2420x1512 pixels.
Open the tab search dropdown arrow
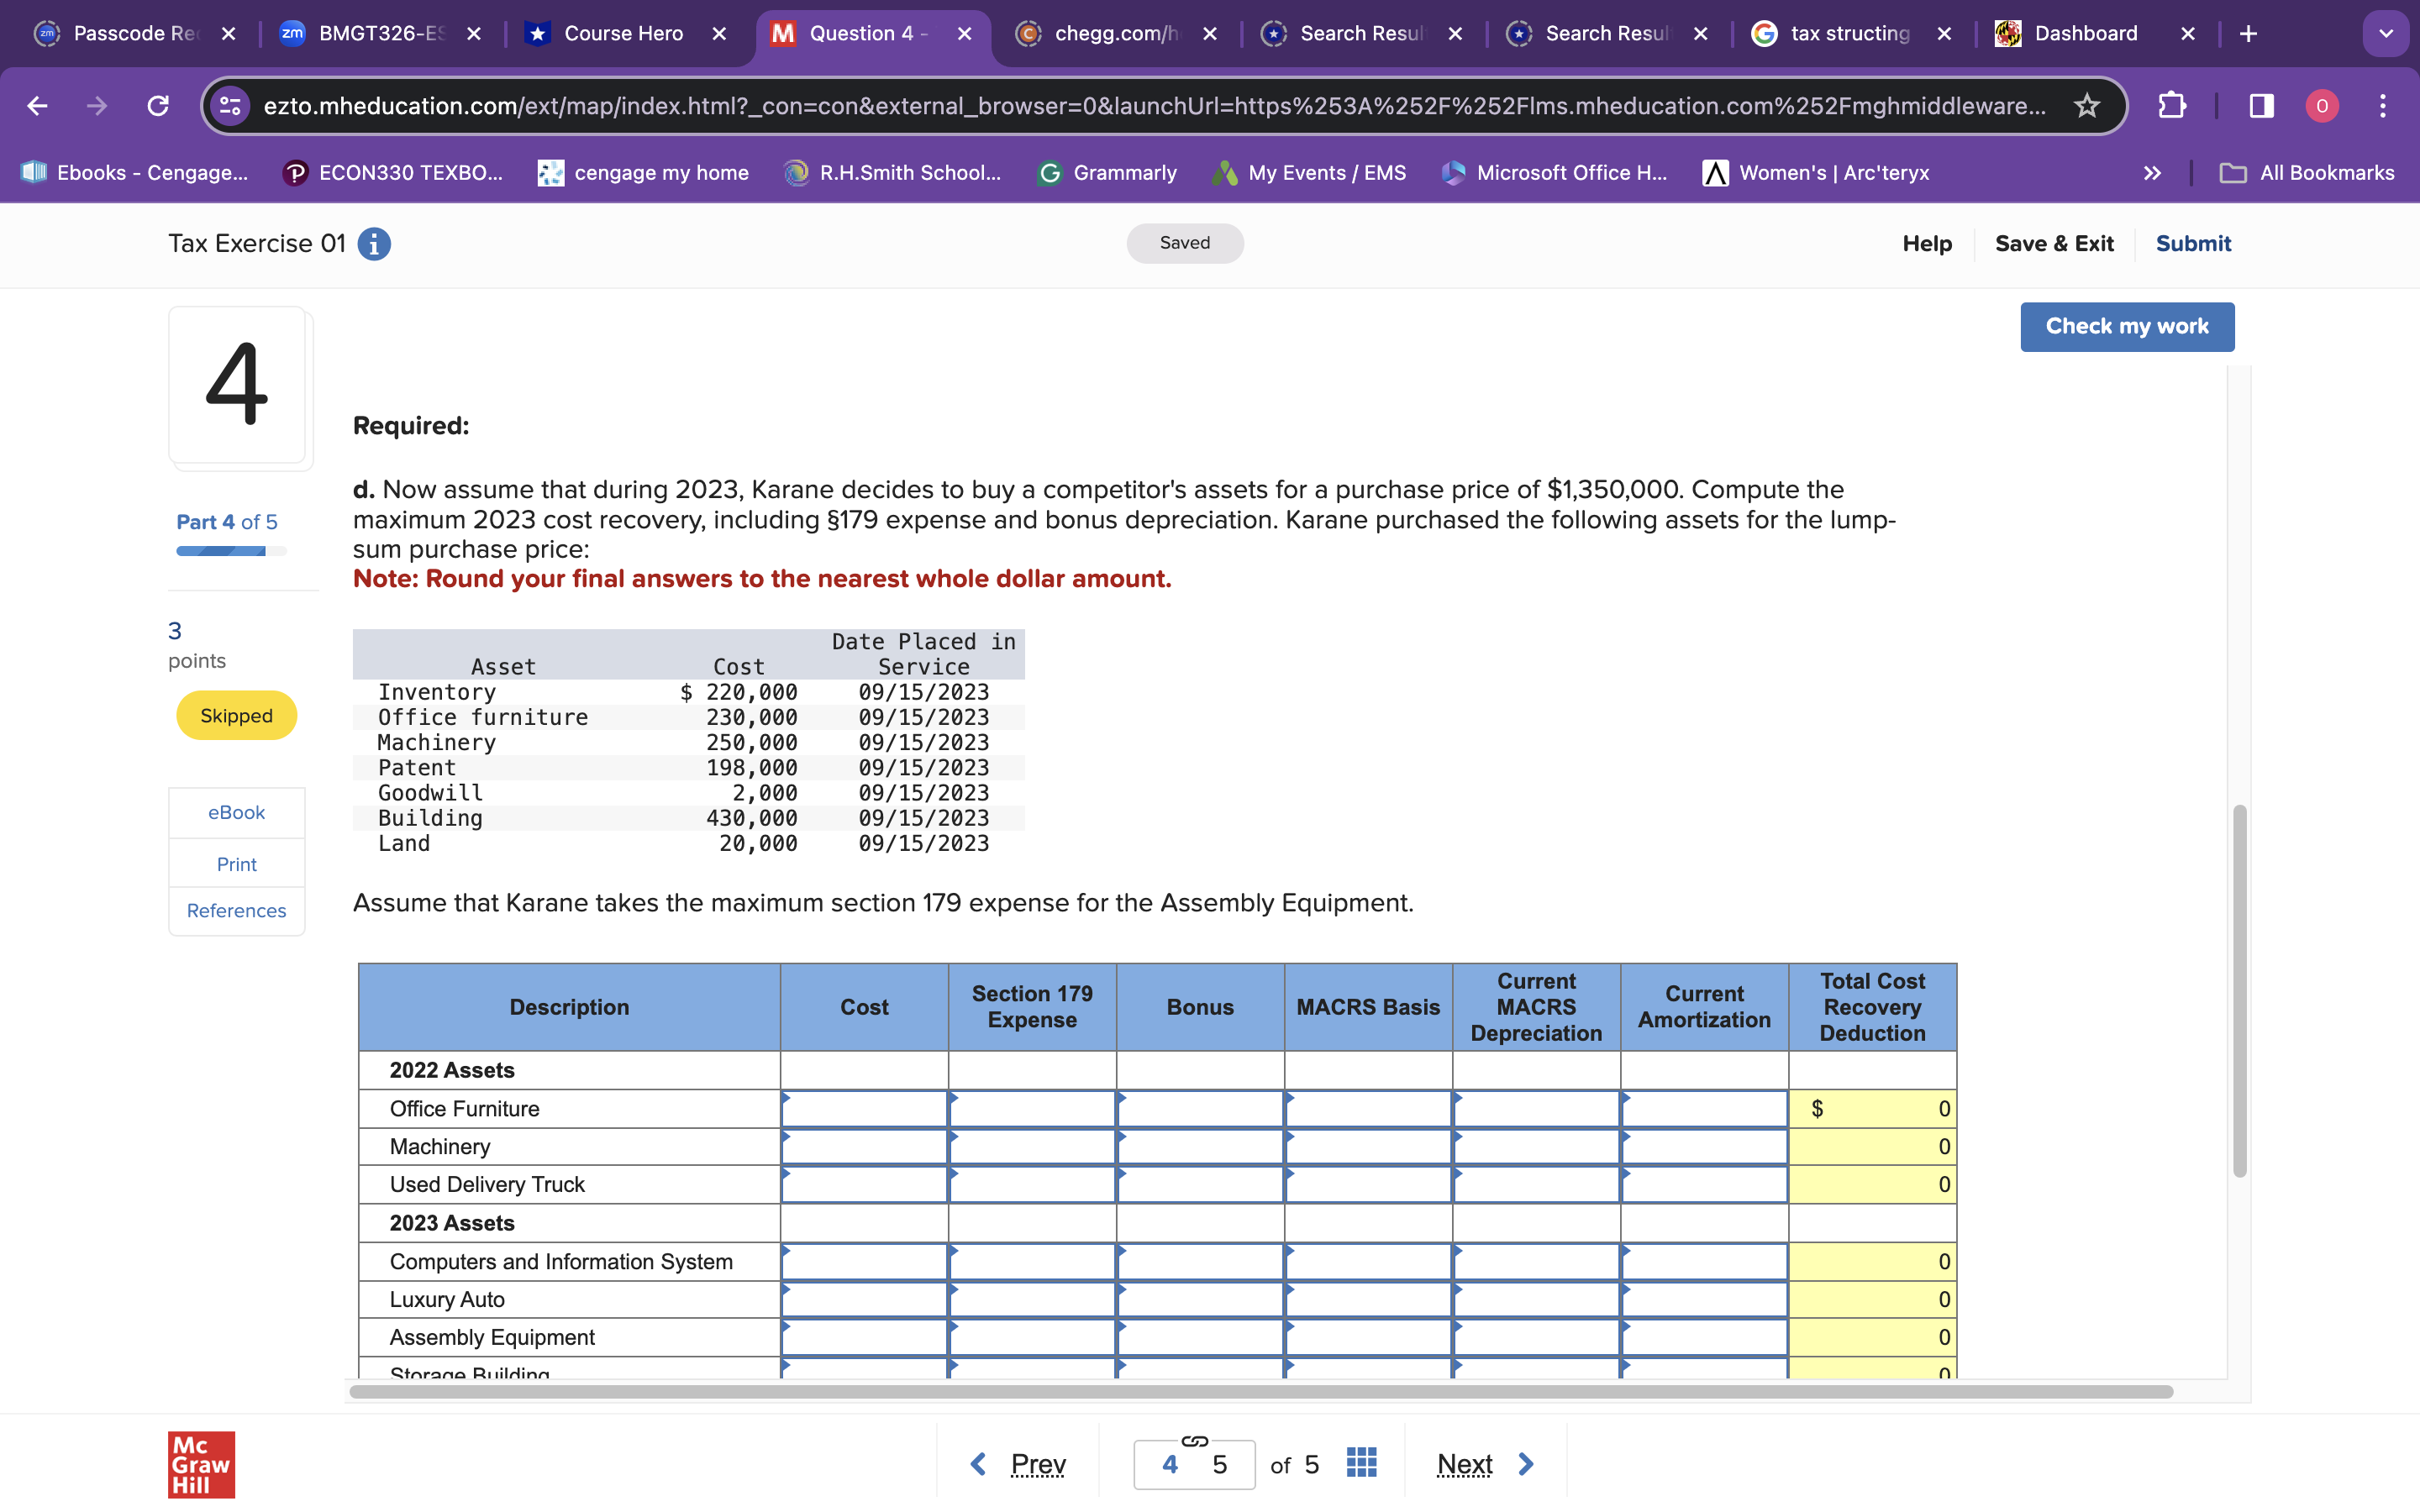click(x=2386, y=33)
